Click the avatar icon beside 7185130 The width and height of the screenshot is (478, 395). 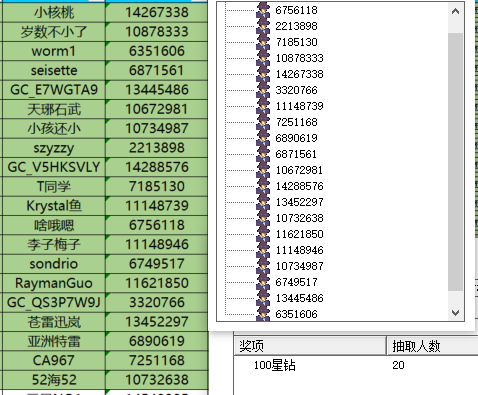point(263,42)
